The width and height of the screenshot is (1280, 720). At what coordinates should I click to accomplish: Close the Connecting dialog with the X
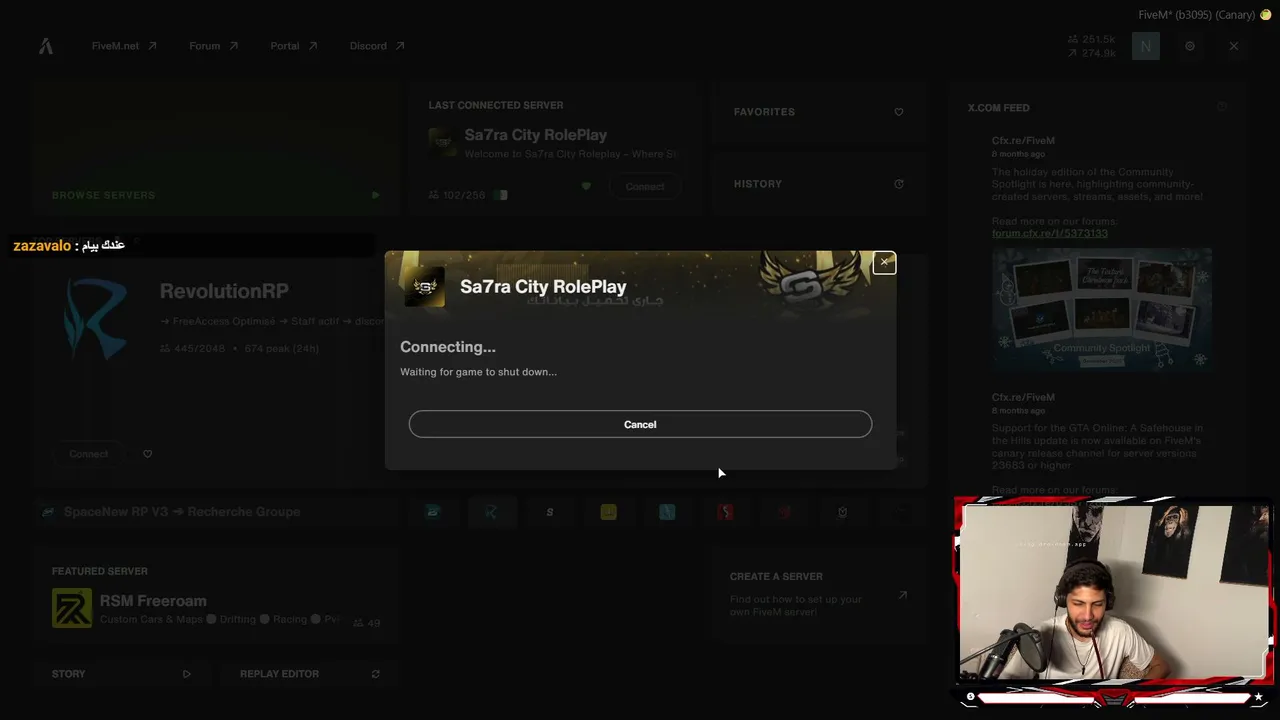click(884, 263)
